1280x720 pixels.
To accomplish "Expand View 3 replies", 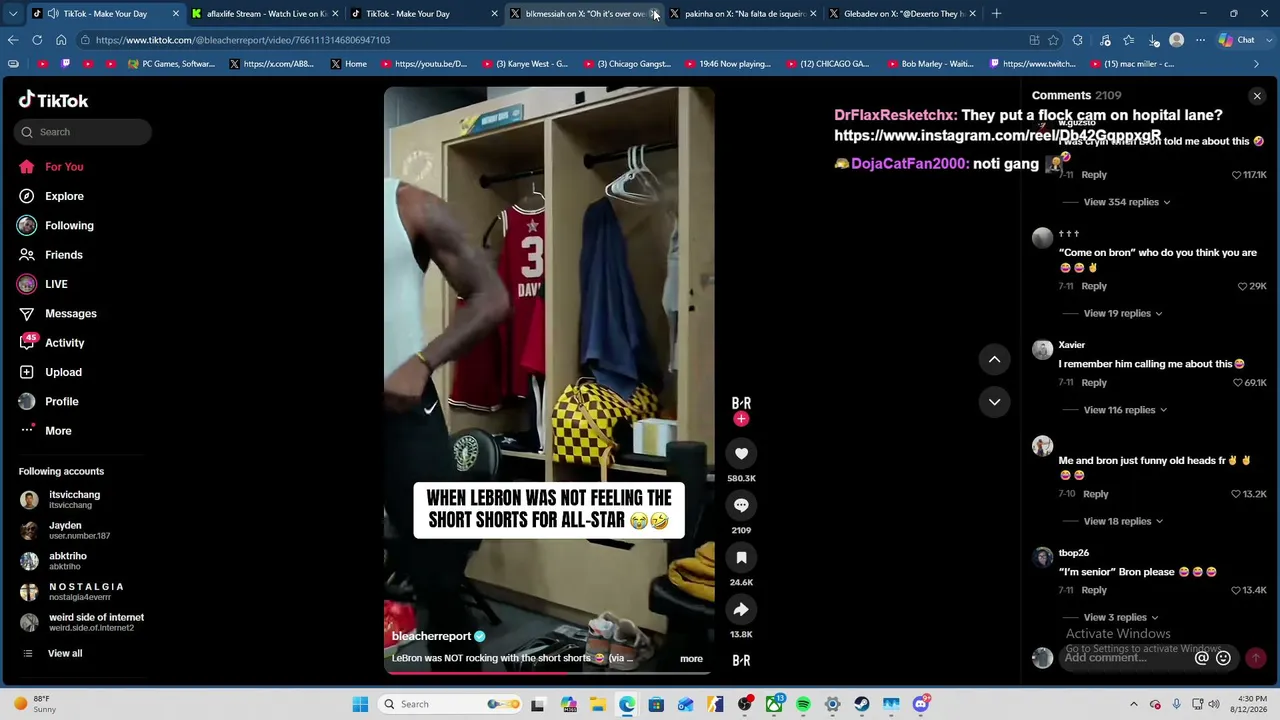I will 1120,618.
